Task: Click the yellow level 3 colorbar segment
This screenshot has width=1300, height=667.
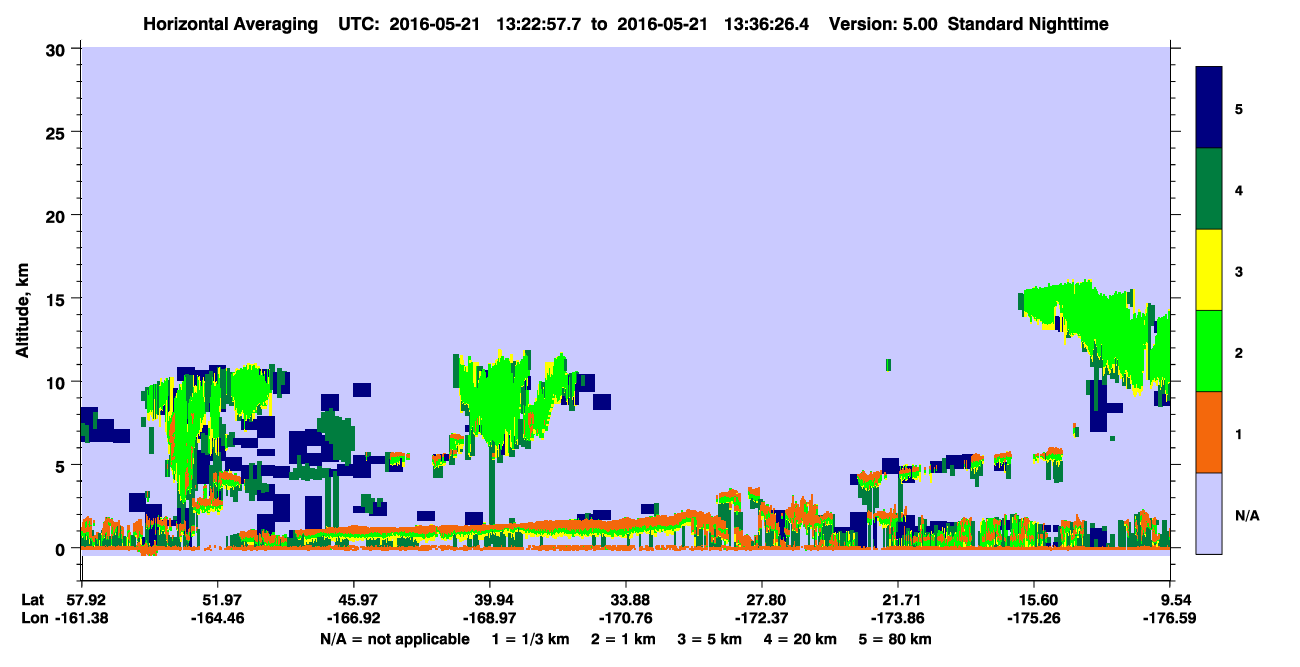Action: pyautogui.click(x=1209, y=270)
